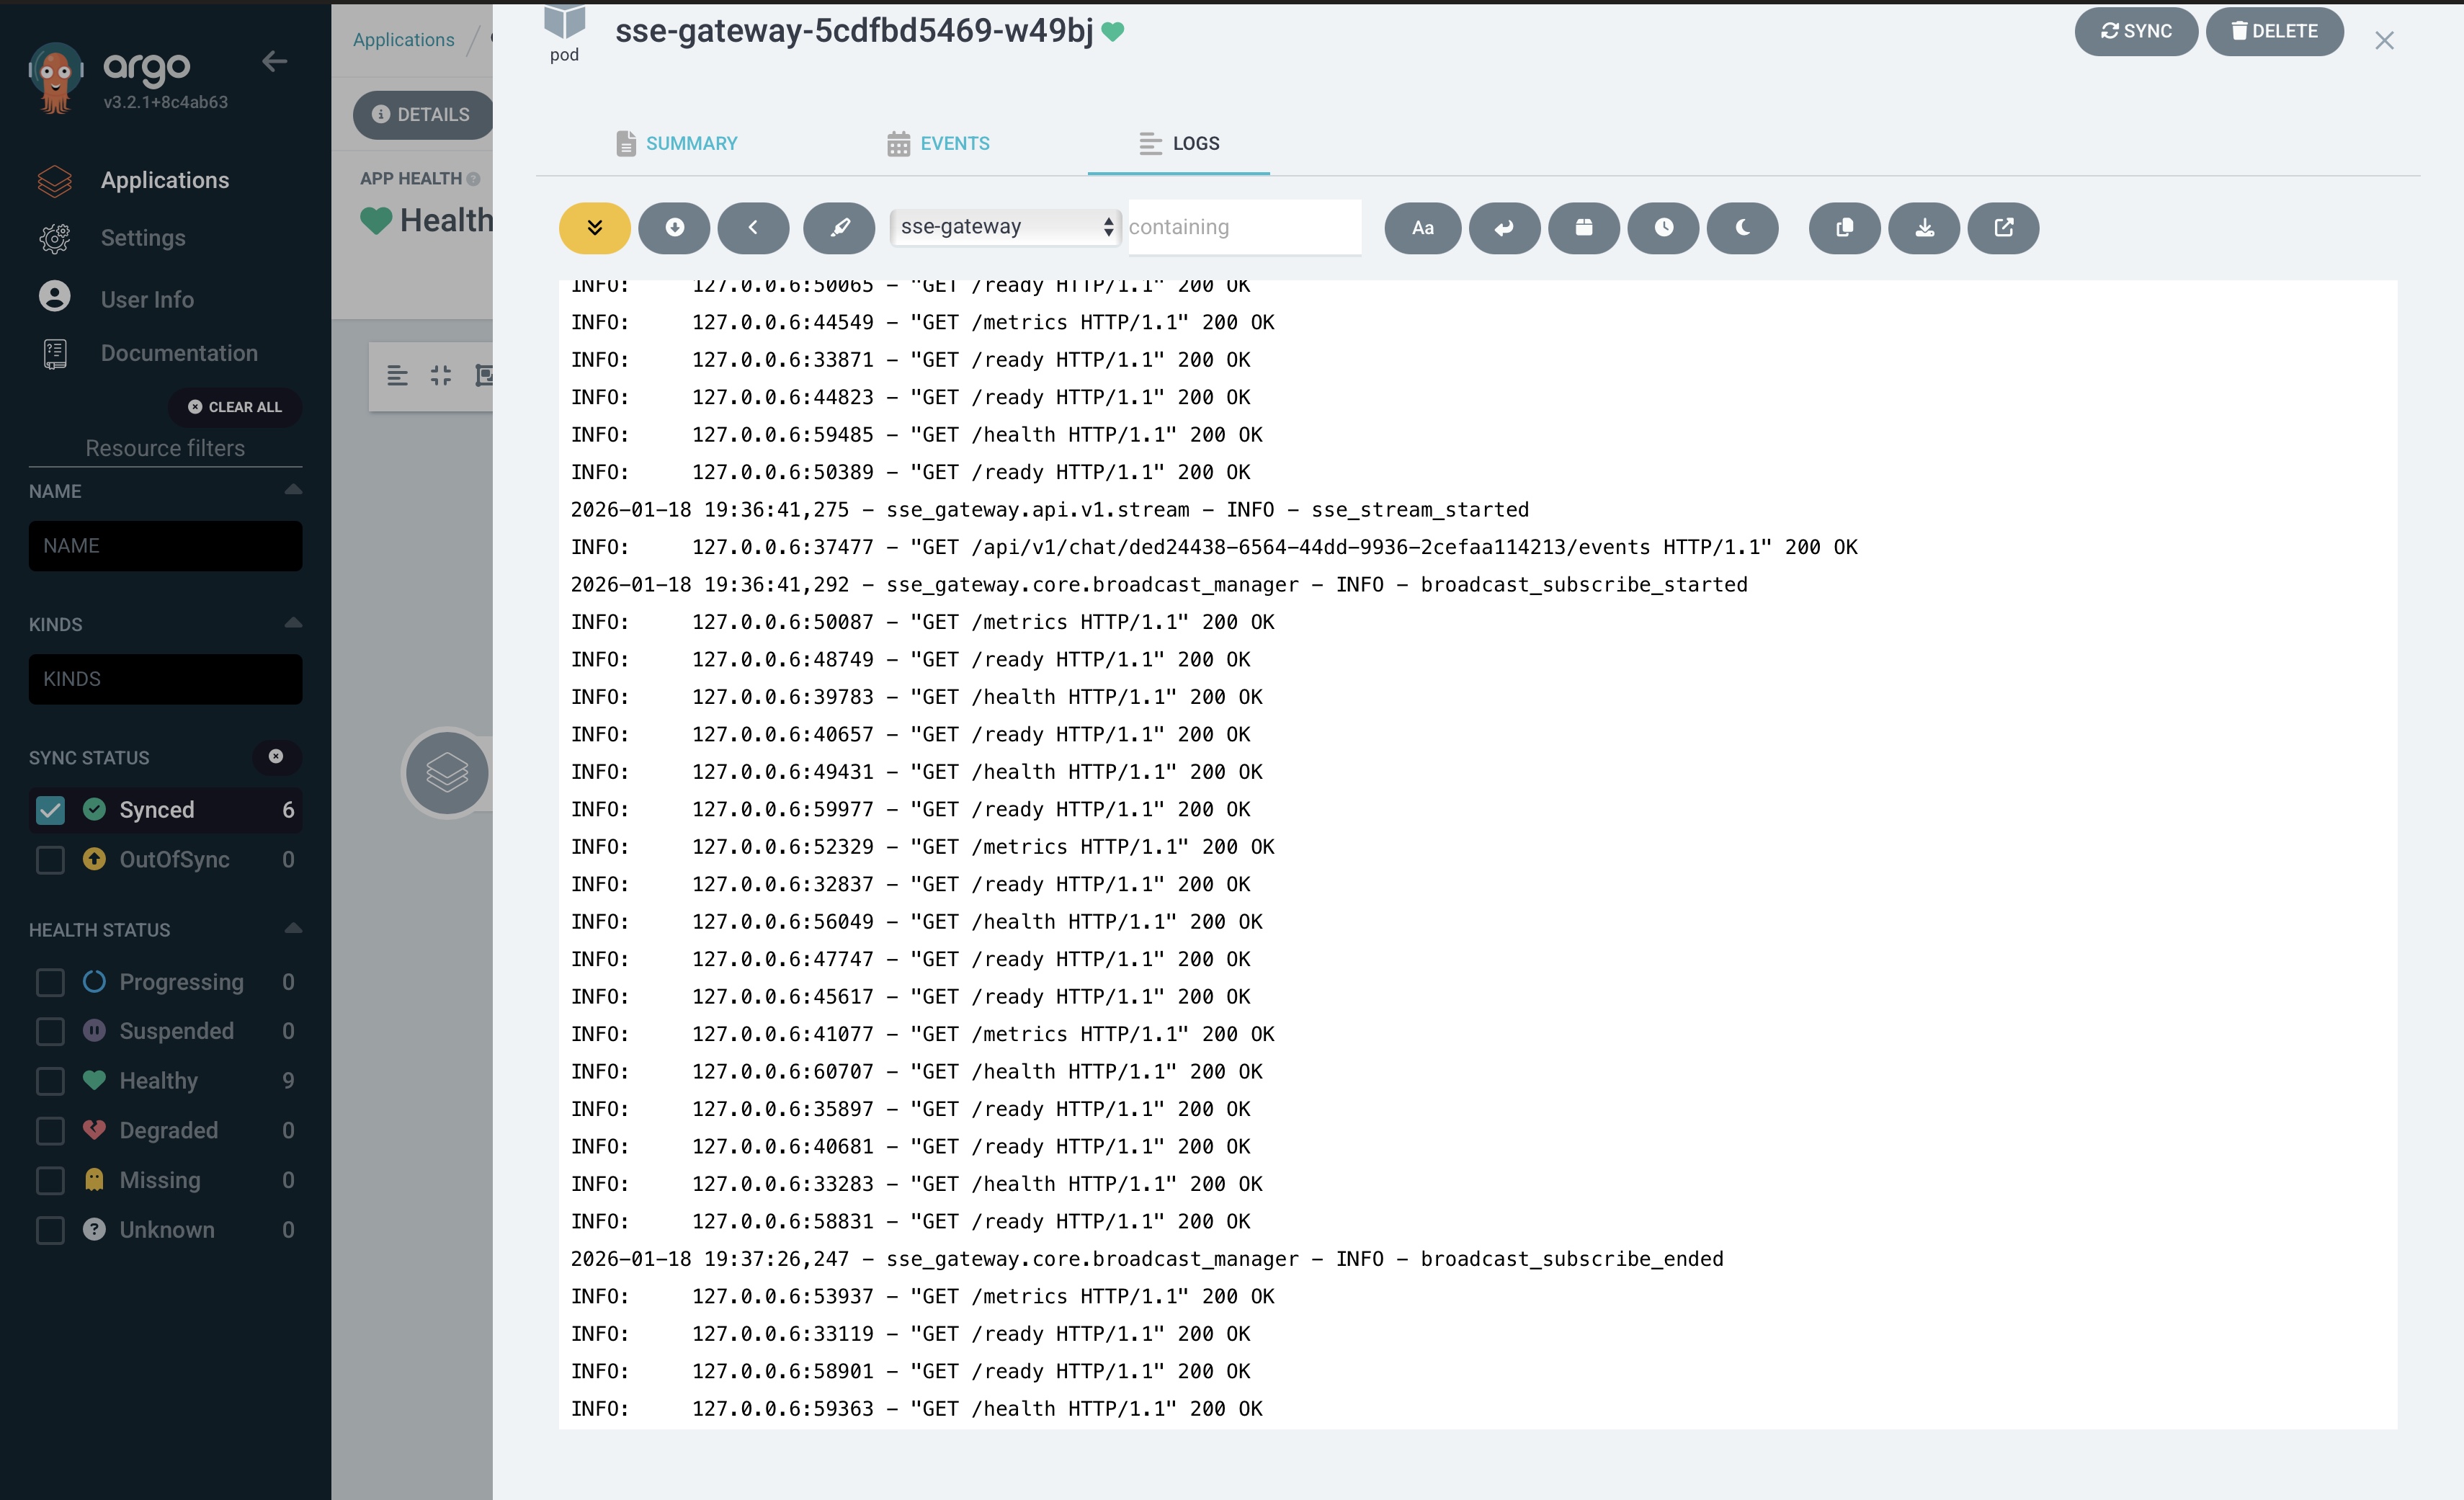Screen dimensions: 2464x1500
Task: Enable the Degraded health filter checkbox
Action: click(x=50, y=1131)
